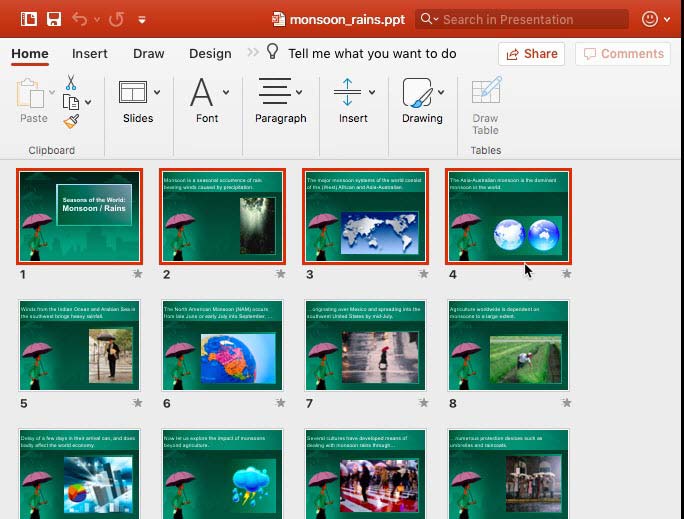
Task: Show more ribbon tabs chevron
Action: tap(253, 52)
